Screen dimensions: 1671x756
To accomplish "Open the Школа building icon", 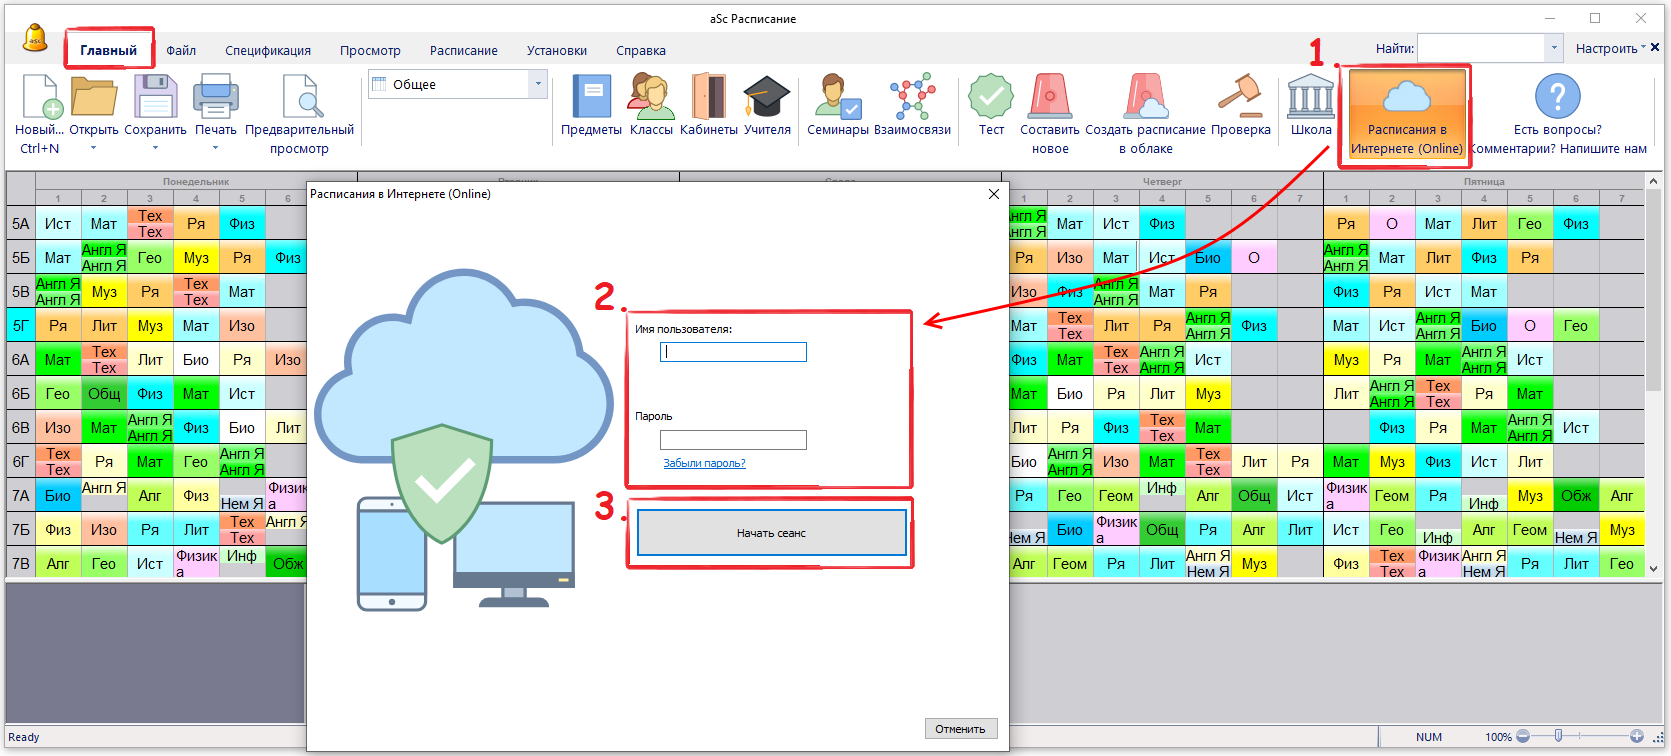I will (1310, 99).
